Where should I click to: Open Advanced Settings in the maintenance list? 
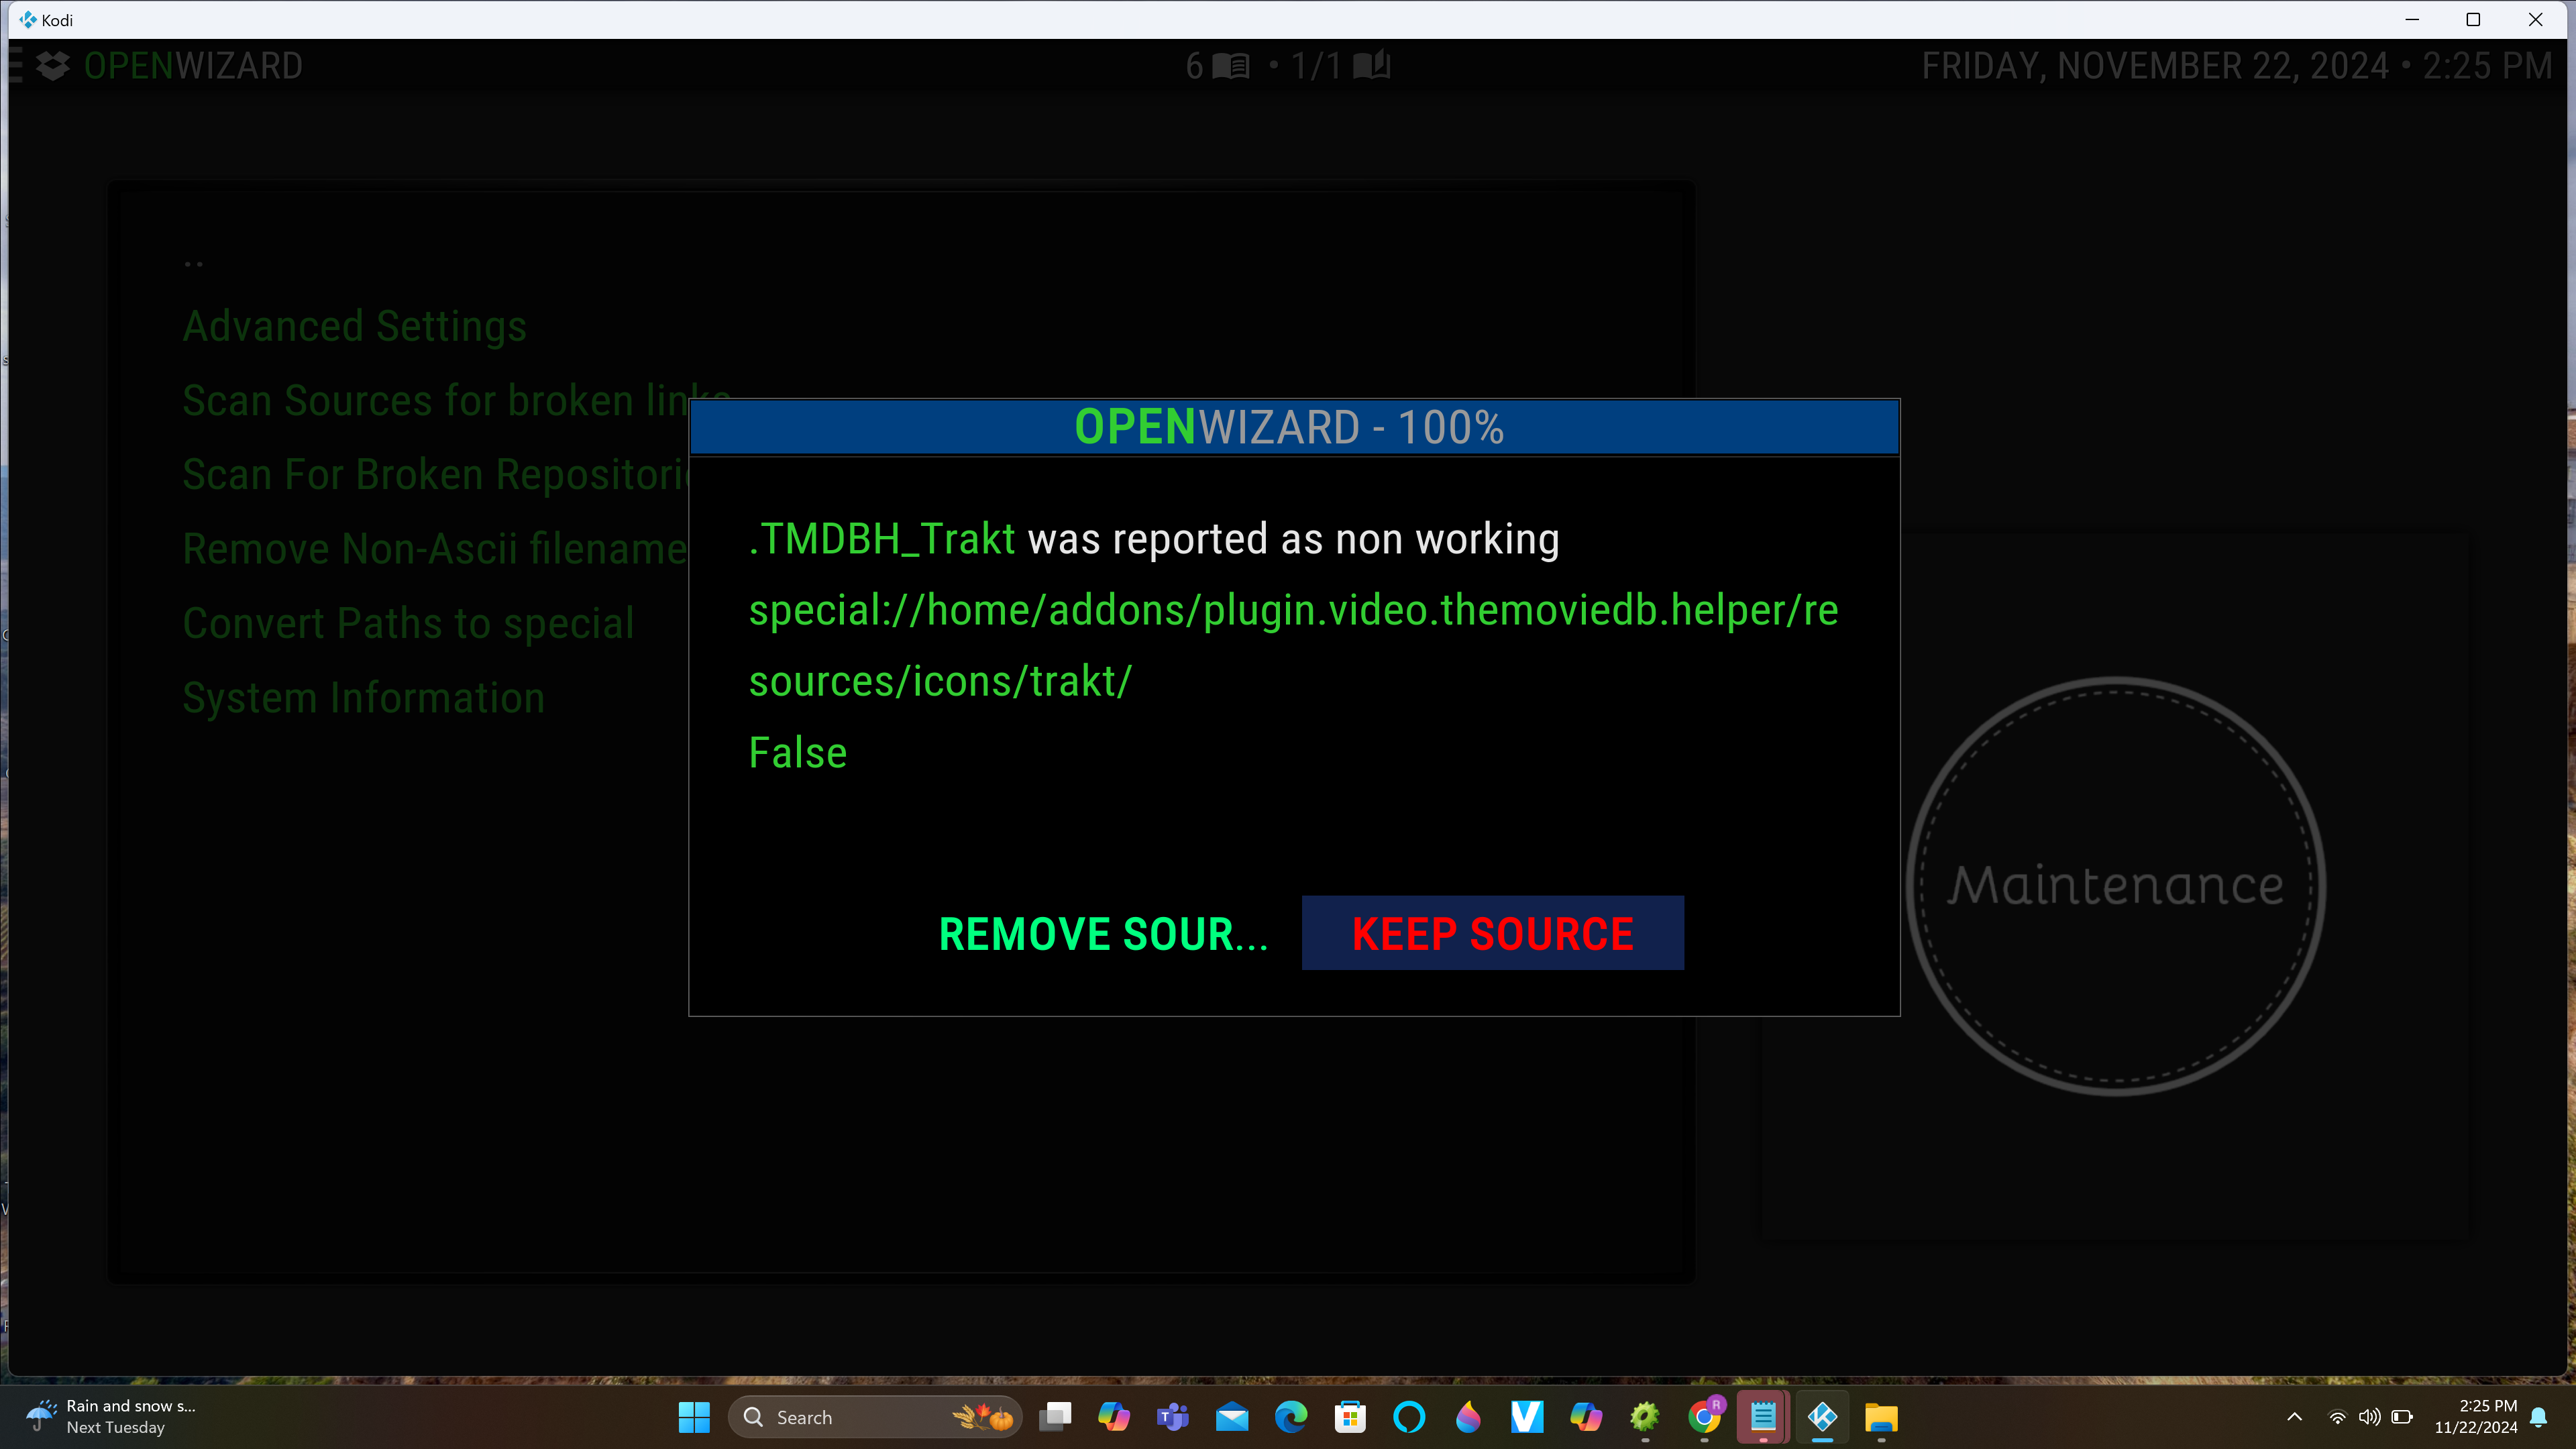[354, 326]
